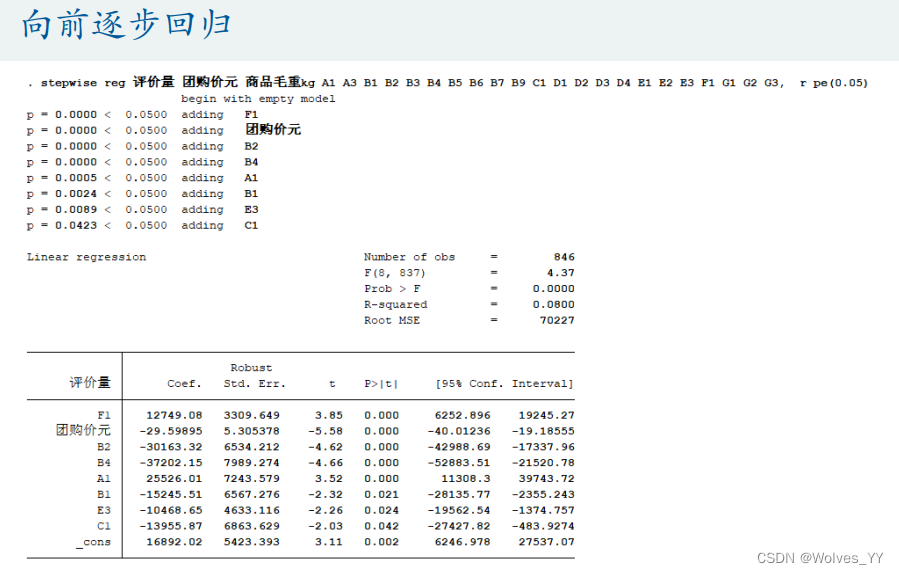The width and height of the screenshot is (899, 574).
Task: Click B4 standard error 7989.274
Action: pos(252,463)
